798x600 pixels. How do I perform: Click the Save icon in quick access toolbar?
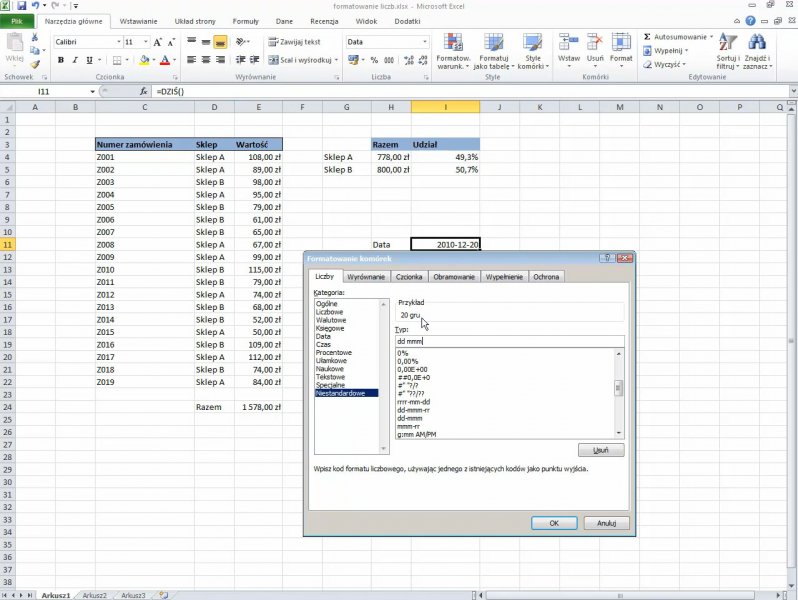click(21, 6)
